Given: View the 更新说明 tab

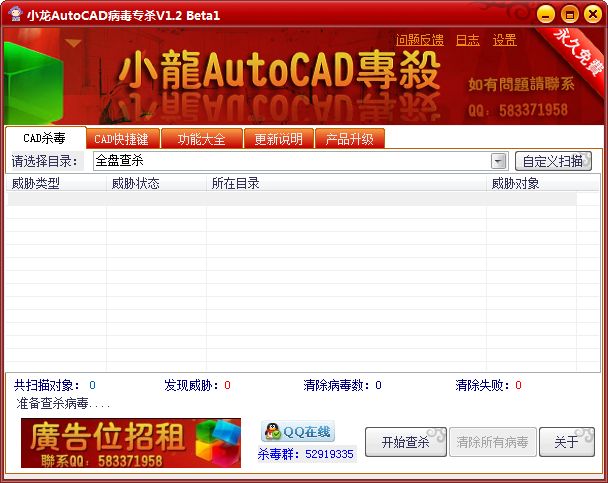Looking at the screenshot, I should pos(278,139).
